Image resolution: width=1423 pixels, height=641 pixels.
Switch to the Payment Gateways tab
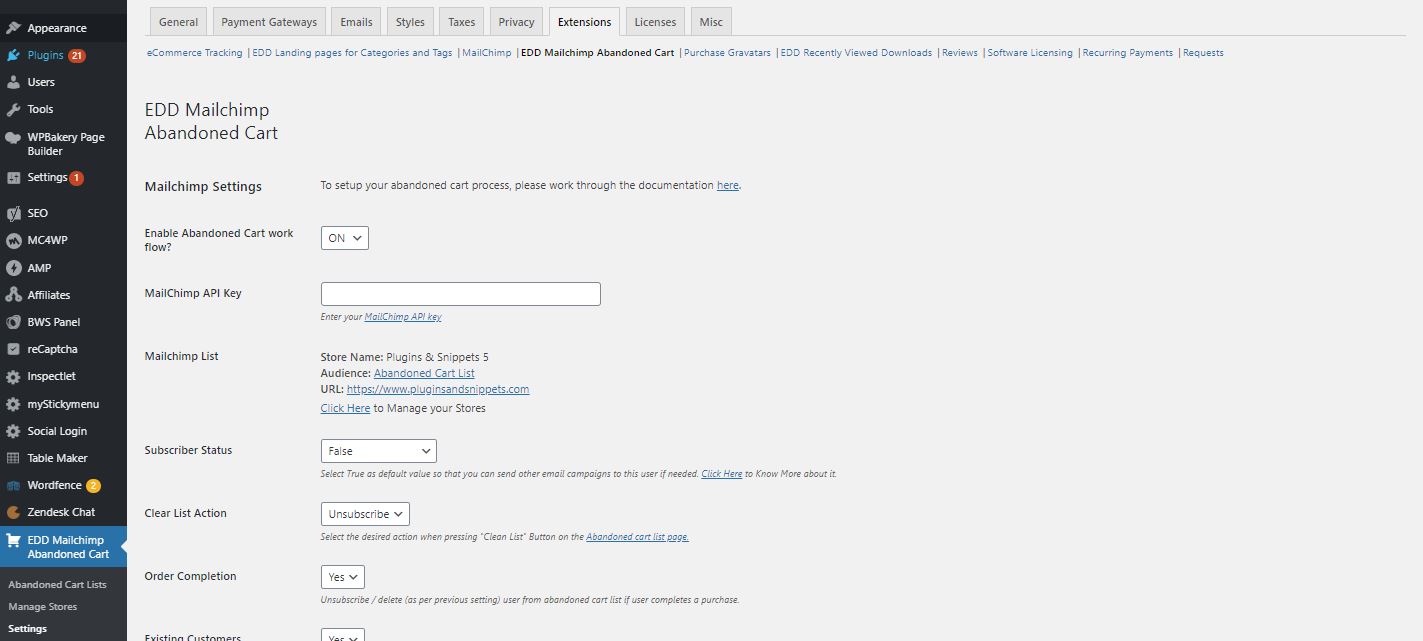pos(269,21)
